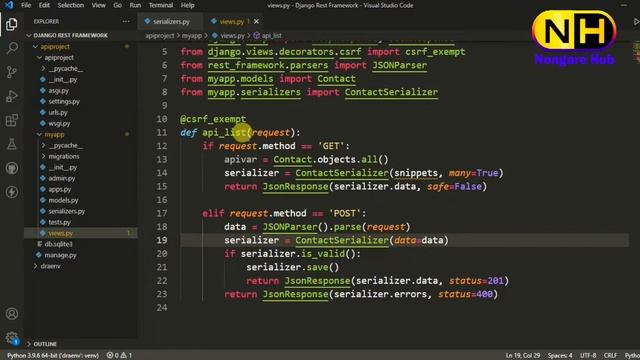Open the Help menu
The width and height of the screenshot is (640, 360).
(x=187, y=5)
